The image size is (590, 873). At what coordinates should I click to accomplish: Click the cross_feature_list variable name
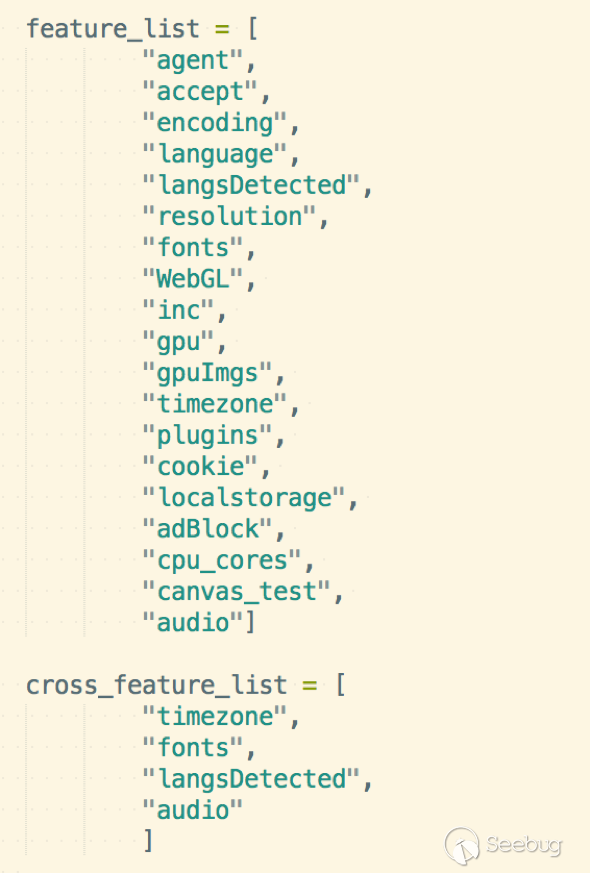tap(156, 685)
